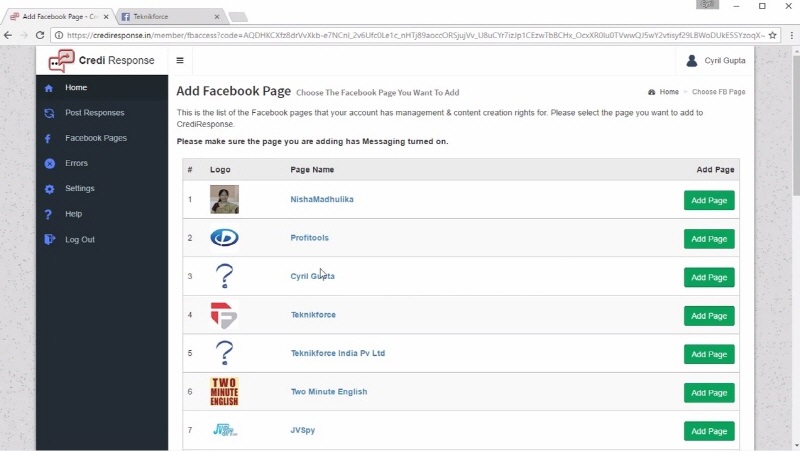
Task: Click the 'Logo' column header
Action: point(220,170)
